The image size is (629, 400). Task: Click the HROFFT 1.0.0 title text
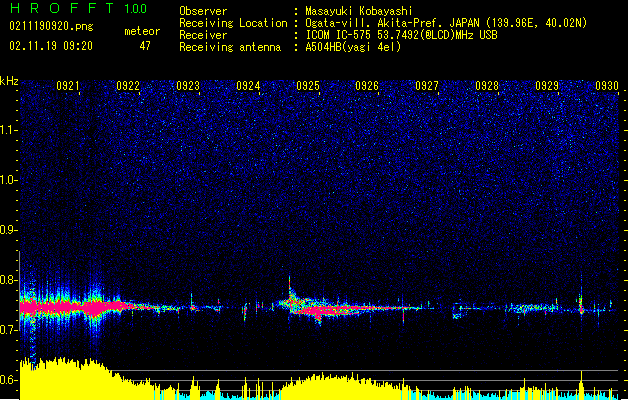(78, 8)
